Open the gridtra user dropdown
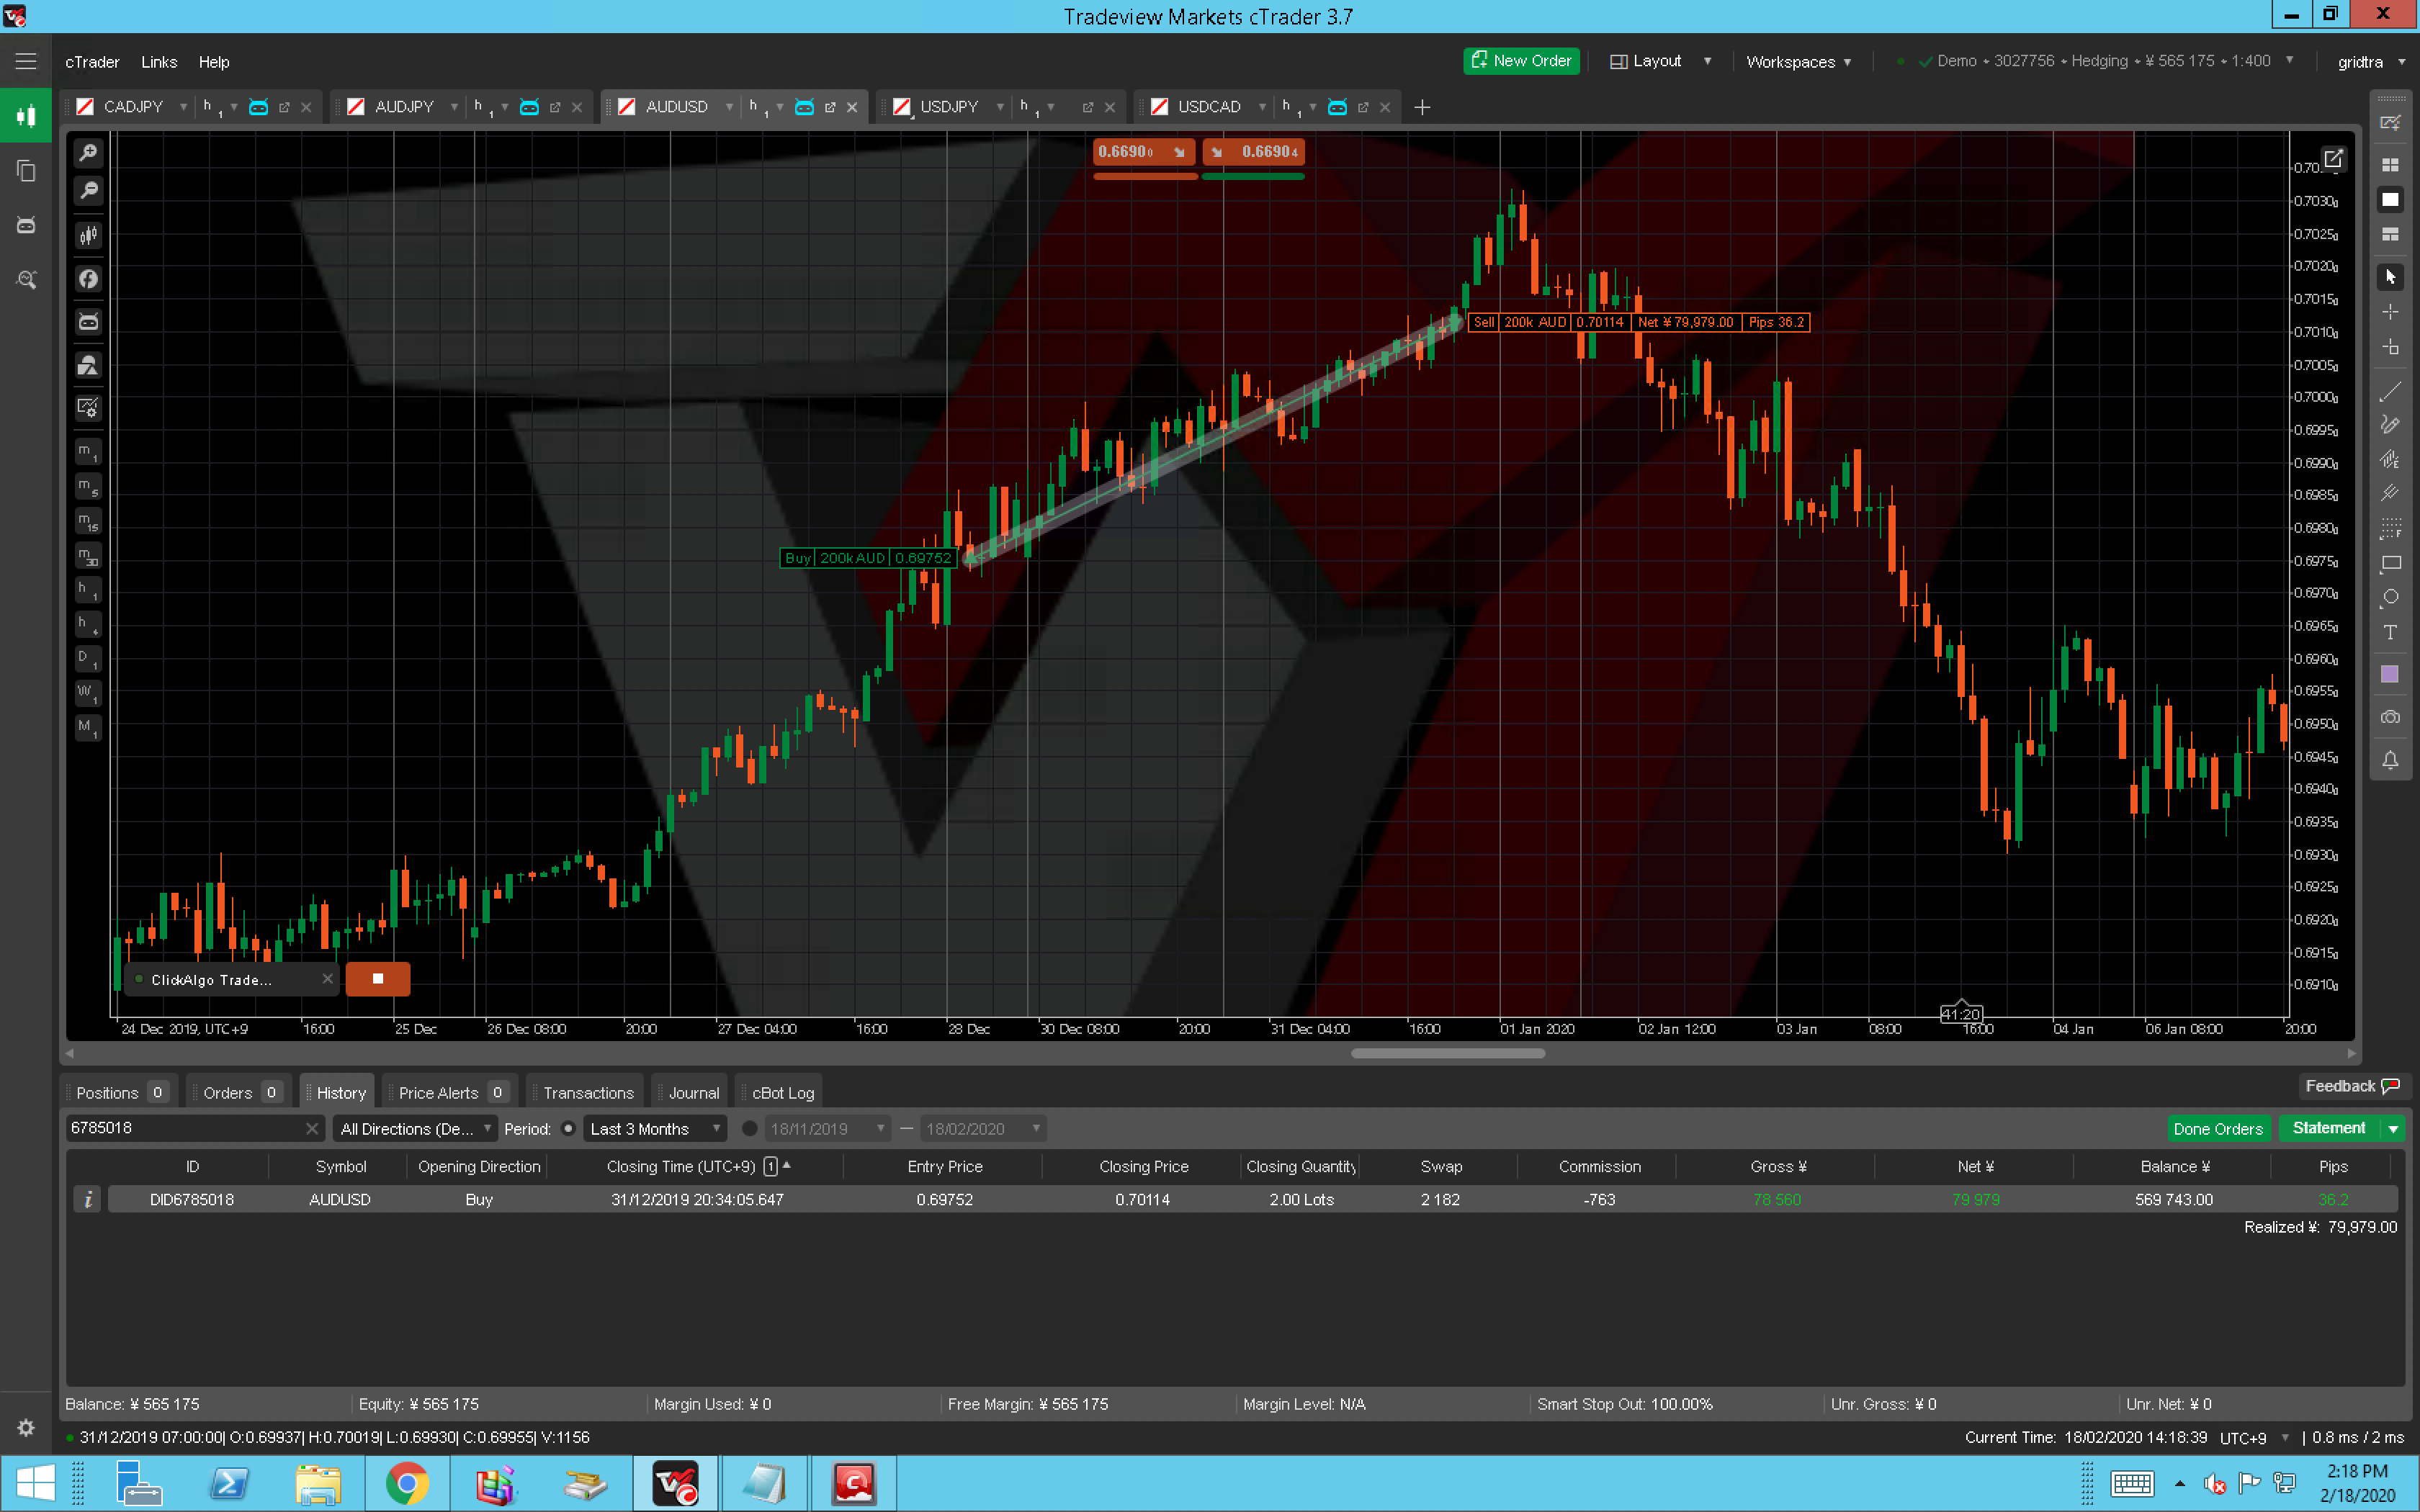The height and width of the screenshot is (1512, 2420). pos(2371,62)
